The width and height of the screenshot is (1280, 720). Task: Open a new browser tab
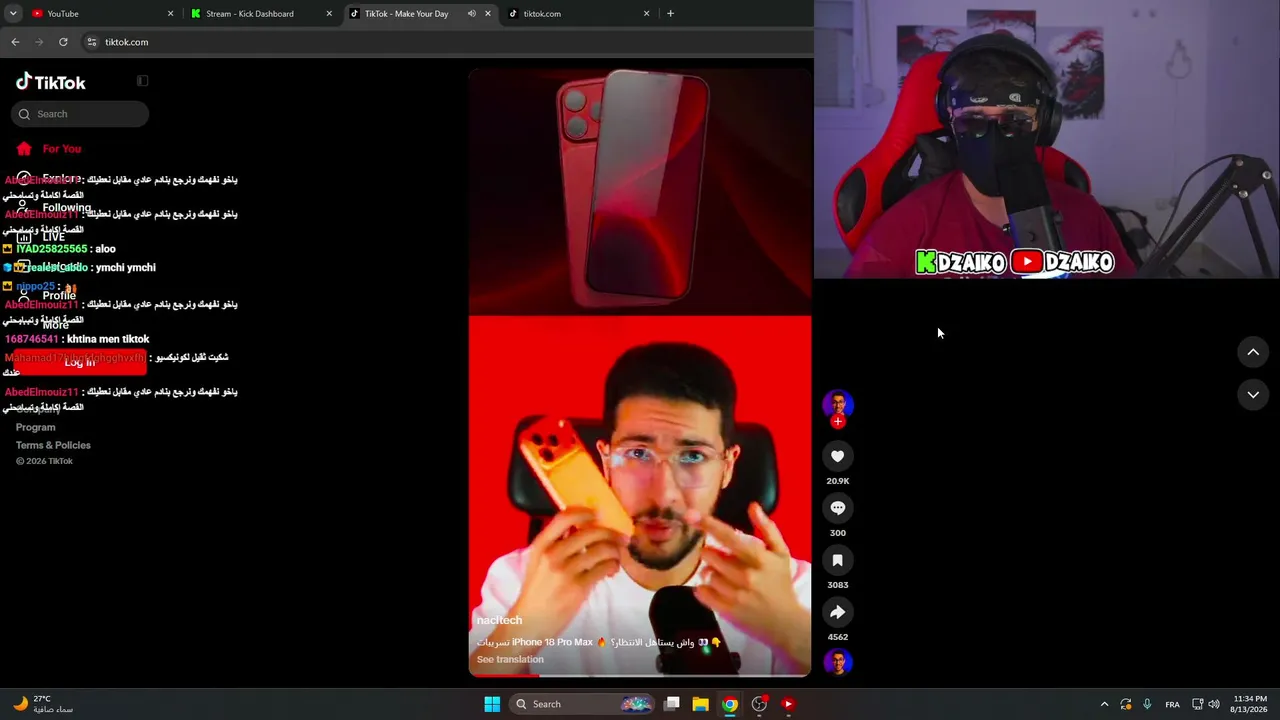click(x=670, y=14)
